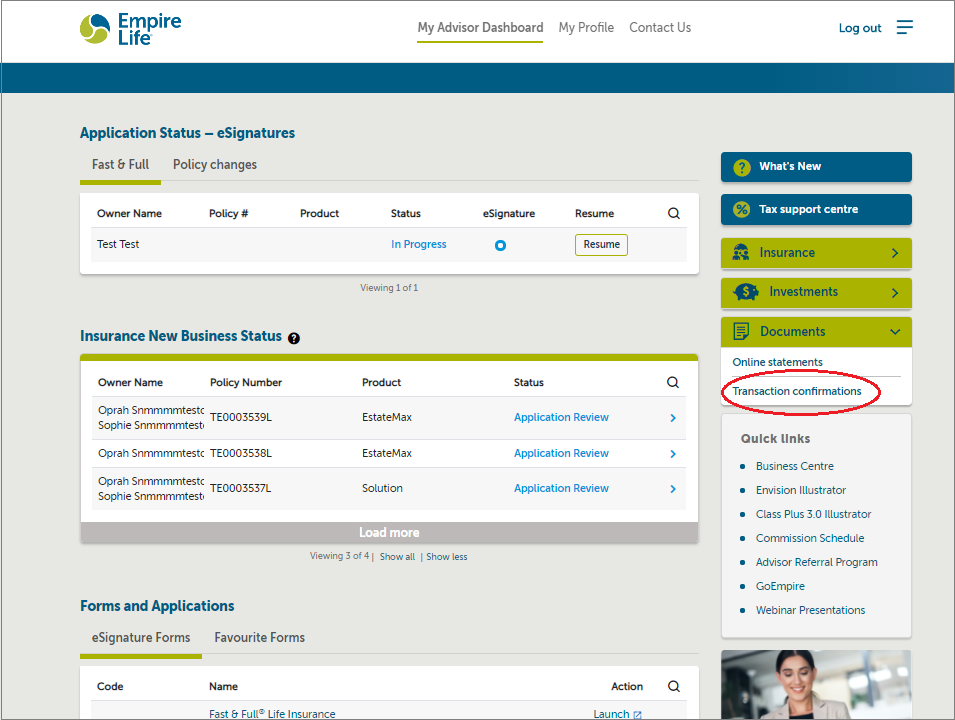Screen dimensions: 955x720
Task: Open details arrow for policy TE0003537L
Action: point(673,489)
